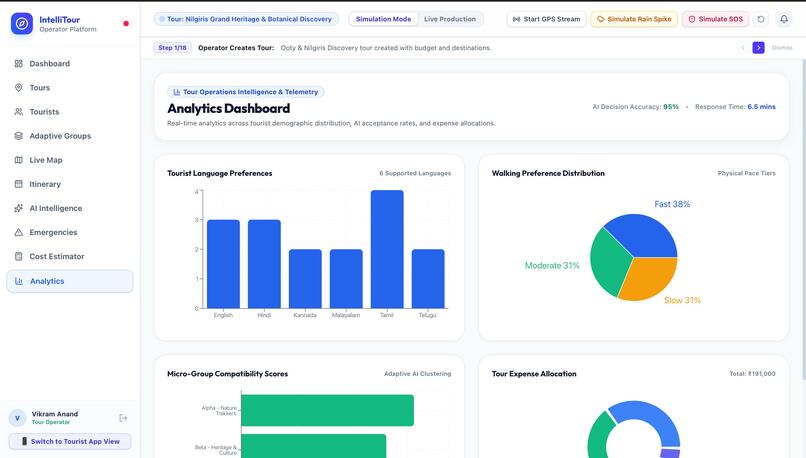The height and width of the screenshot is (458, 806).
Task: Click the Step 1/18 badge
Action: tap(172, 48)
